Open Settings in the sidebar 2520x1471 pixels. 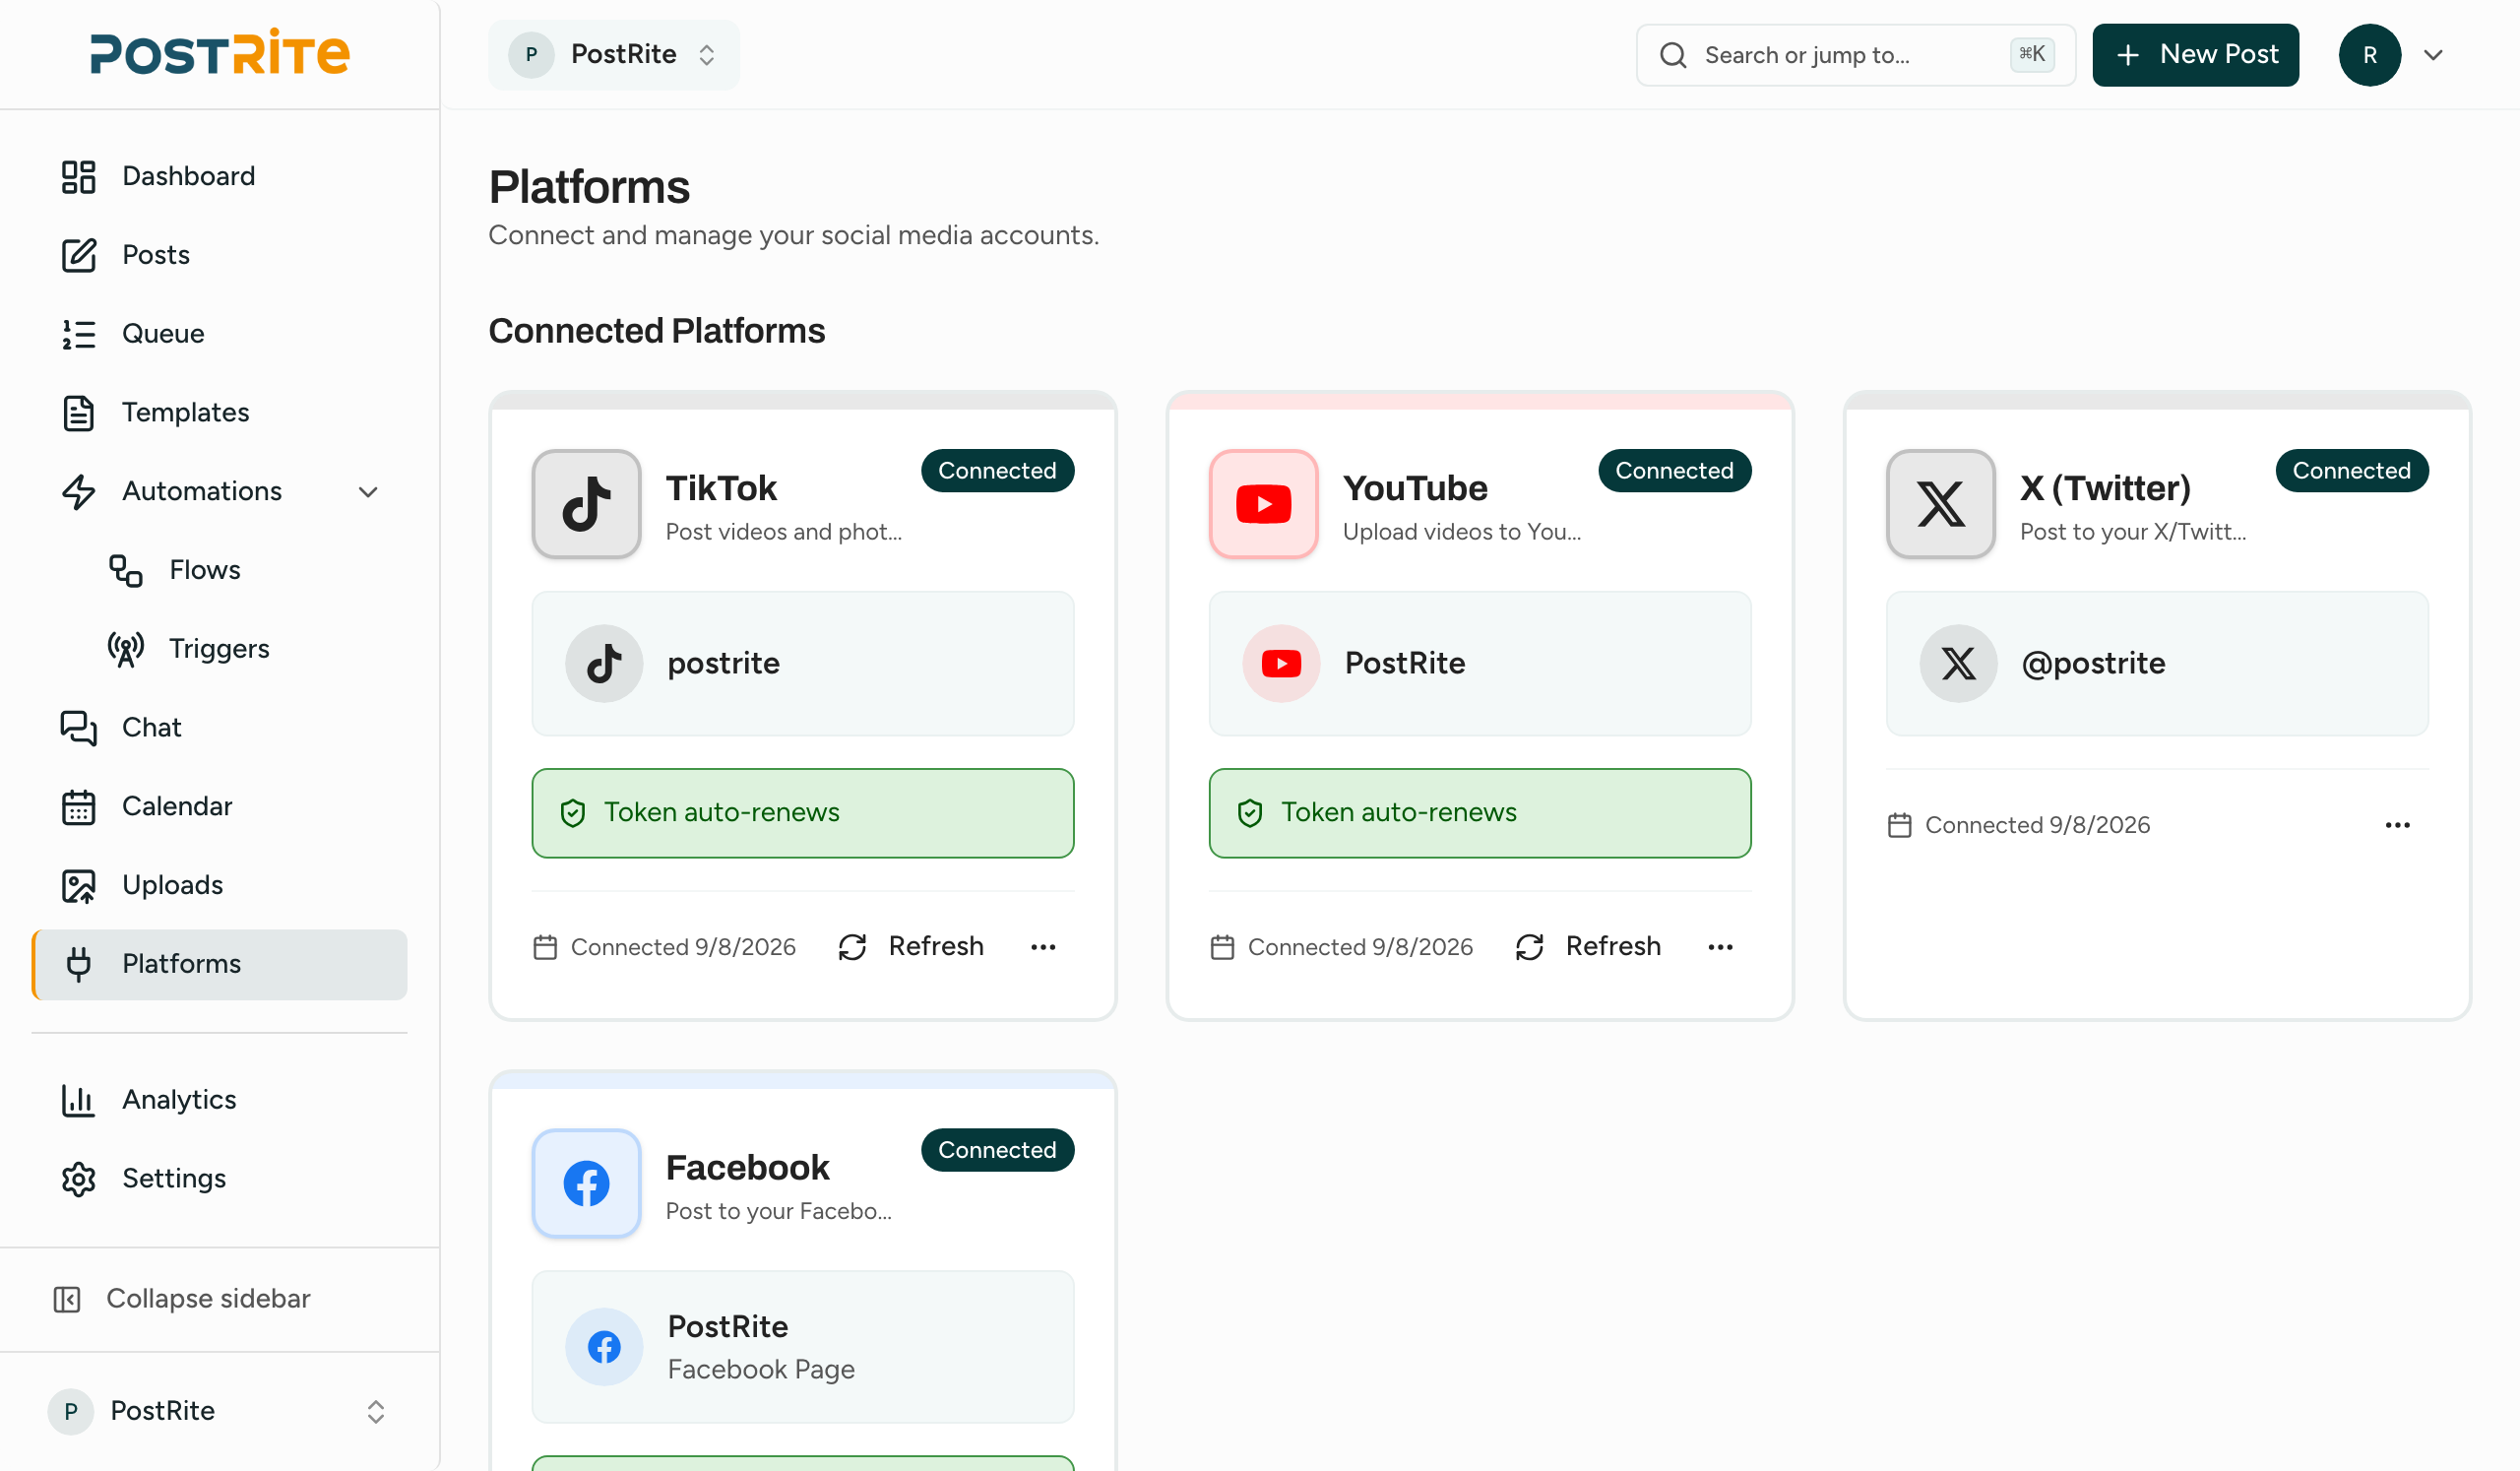click(220, 1179)
